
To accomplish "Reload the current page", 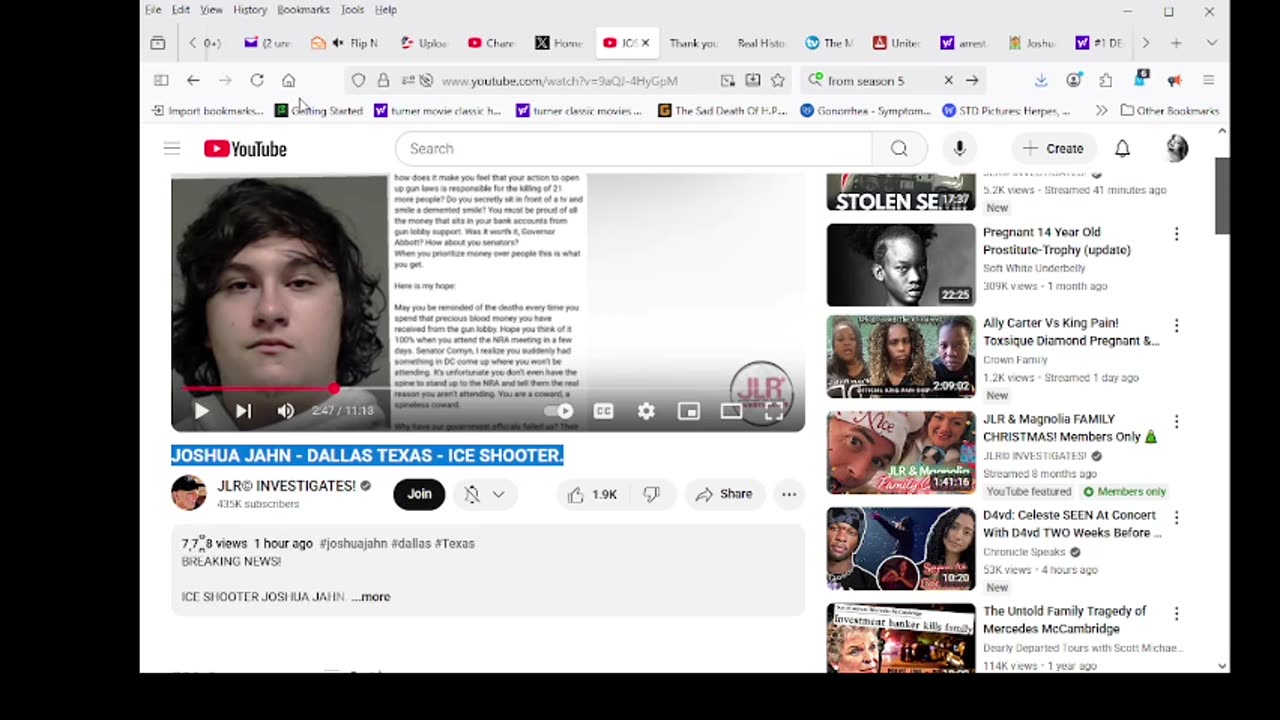I will pos(257,80).
